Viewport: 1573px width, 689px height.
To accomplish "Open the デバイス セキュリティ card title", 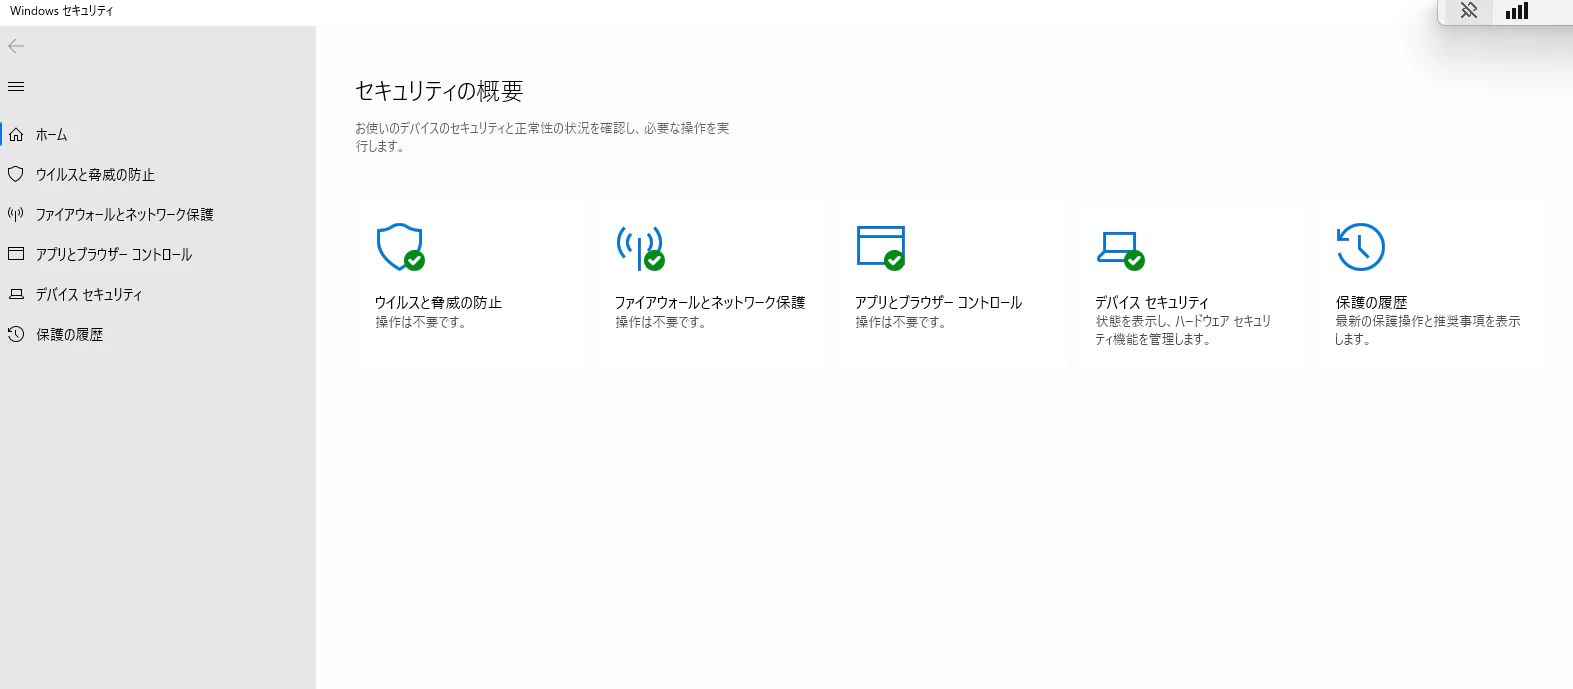I will pyautogui.click(x=1152, y=302).
